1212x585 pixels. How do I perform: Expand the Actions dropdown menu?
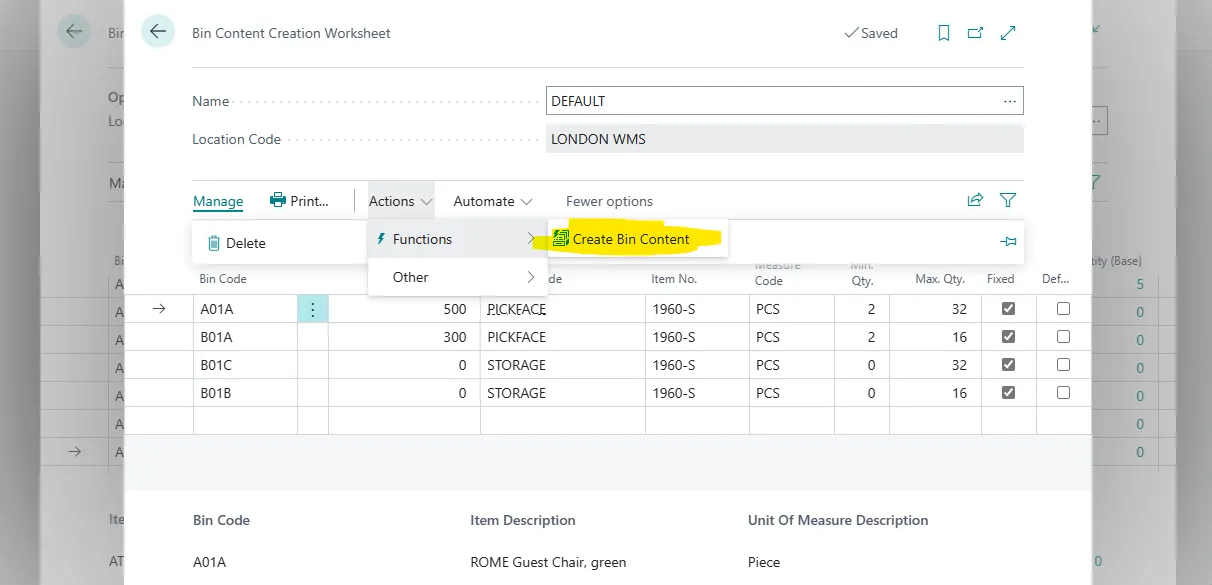(x=401, y=201)
